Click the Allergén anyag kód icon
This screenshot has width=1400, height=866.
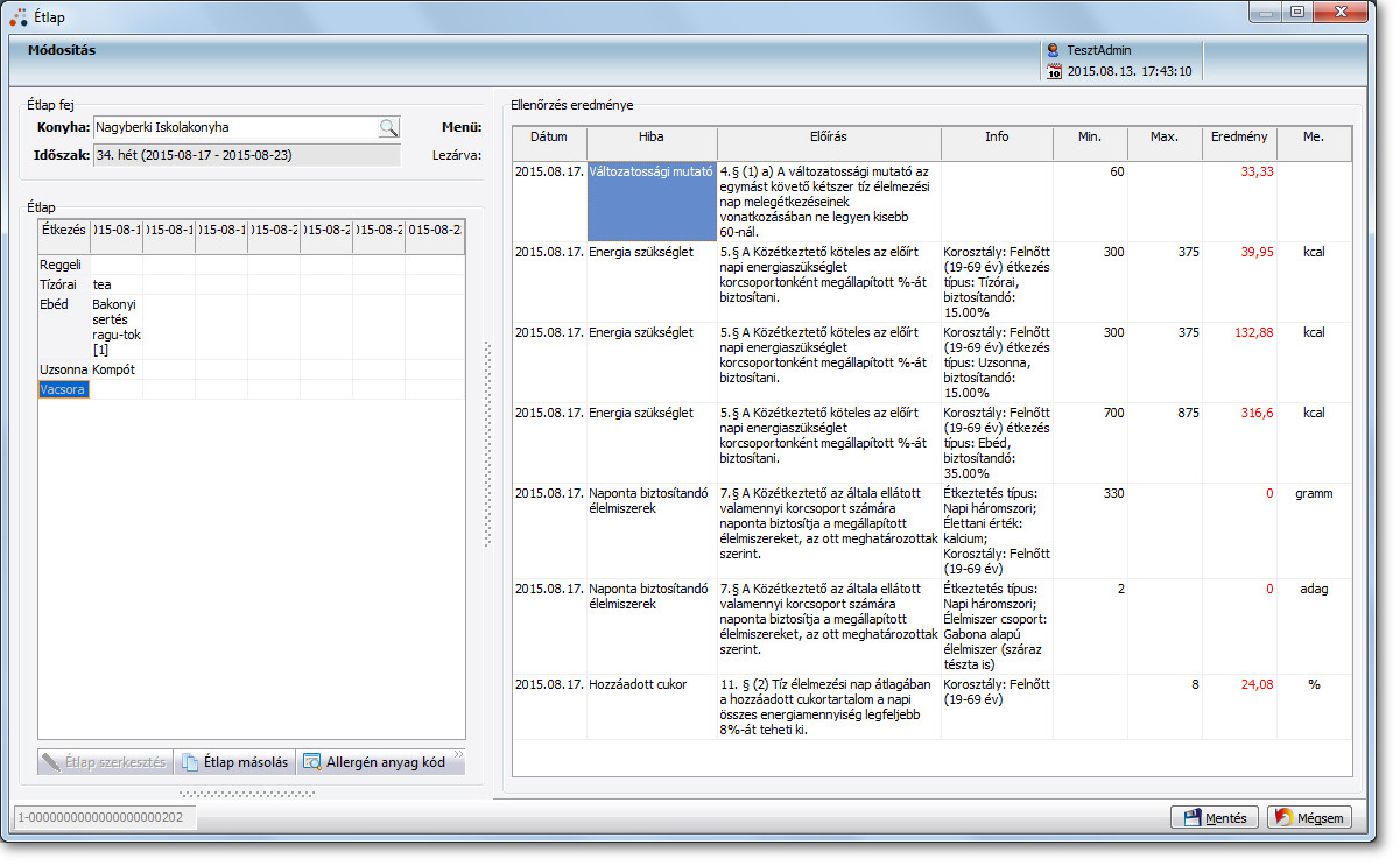(x=312, y=762)
